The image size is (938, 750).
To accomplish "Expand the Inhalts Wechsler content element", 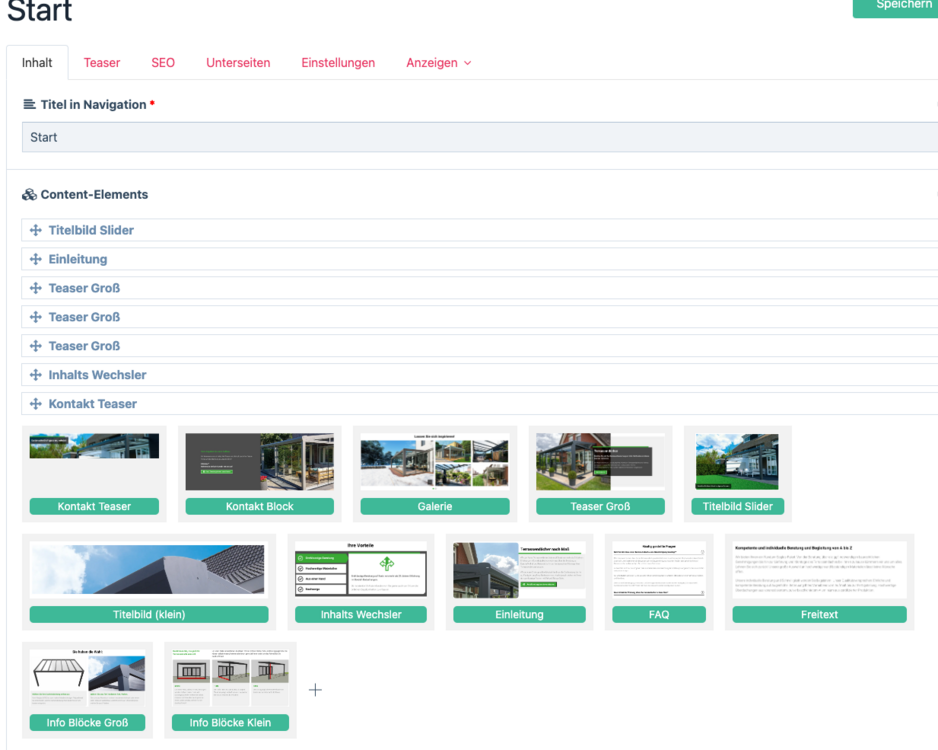I will click(97, 375).
